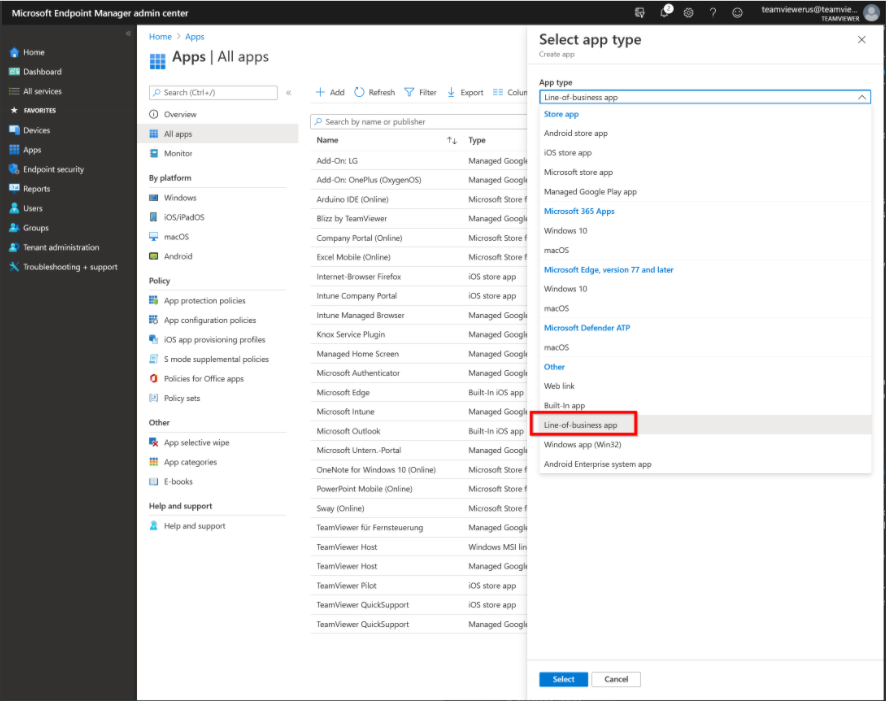
Task: Click the Apps grid icon in the sidebar
Action: pos(14,150)
